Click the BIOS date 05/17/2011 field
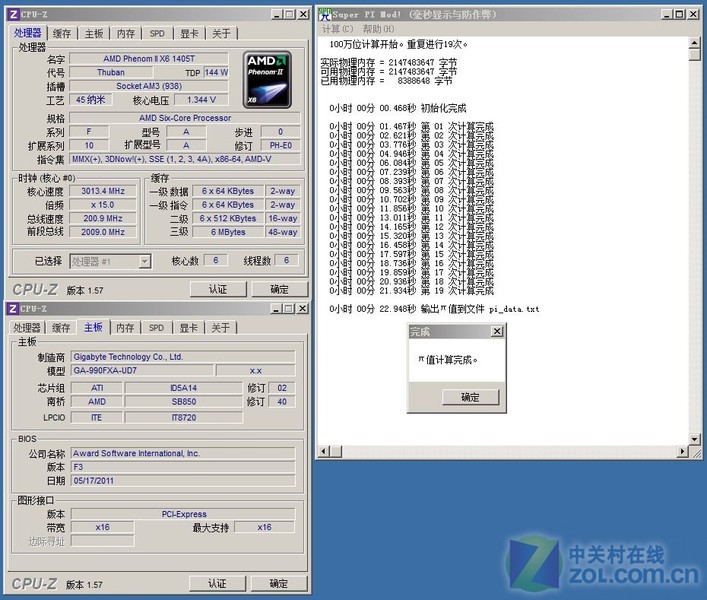 (183, 481)
